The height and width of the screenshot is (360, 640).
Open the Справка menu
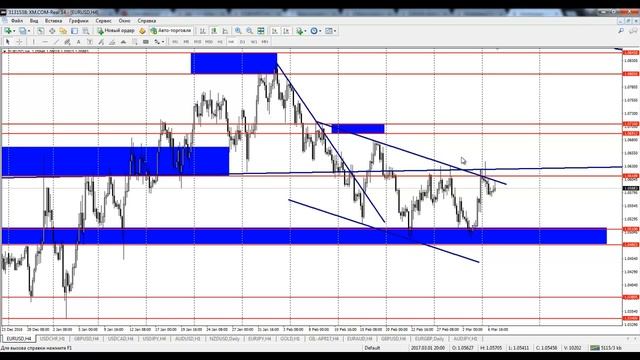(x=147, y=20)
